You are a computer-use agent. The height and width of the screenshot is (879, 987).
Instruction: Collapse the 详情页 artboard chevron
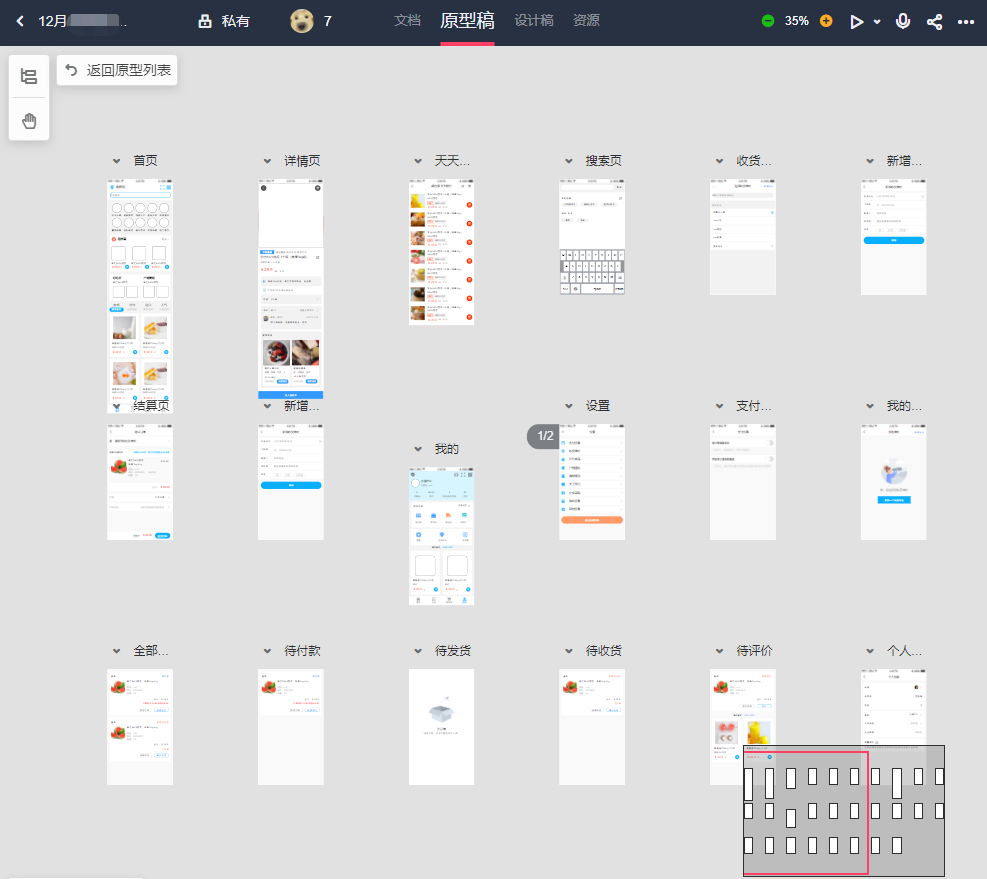[268, 161]
